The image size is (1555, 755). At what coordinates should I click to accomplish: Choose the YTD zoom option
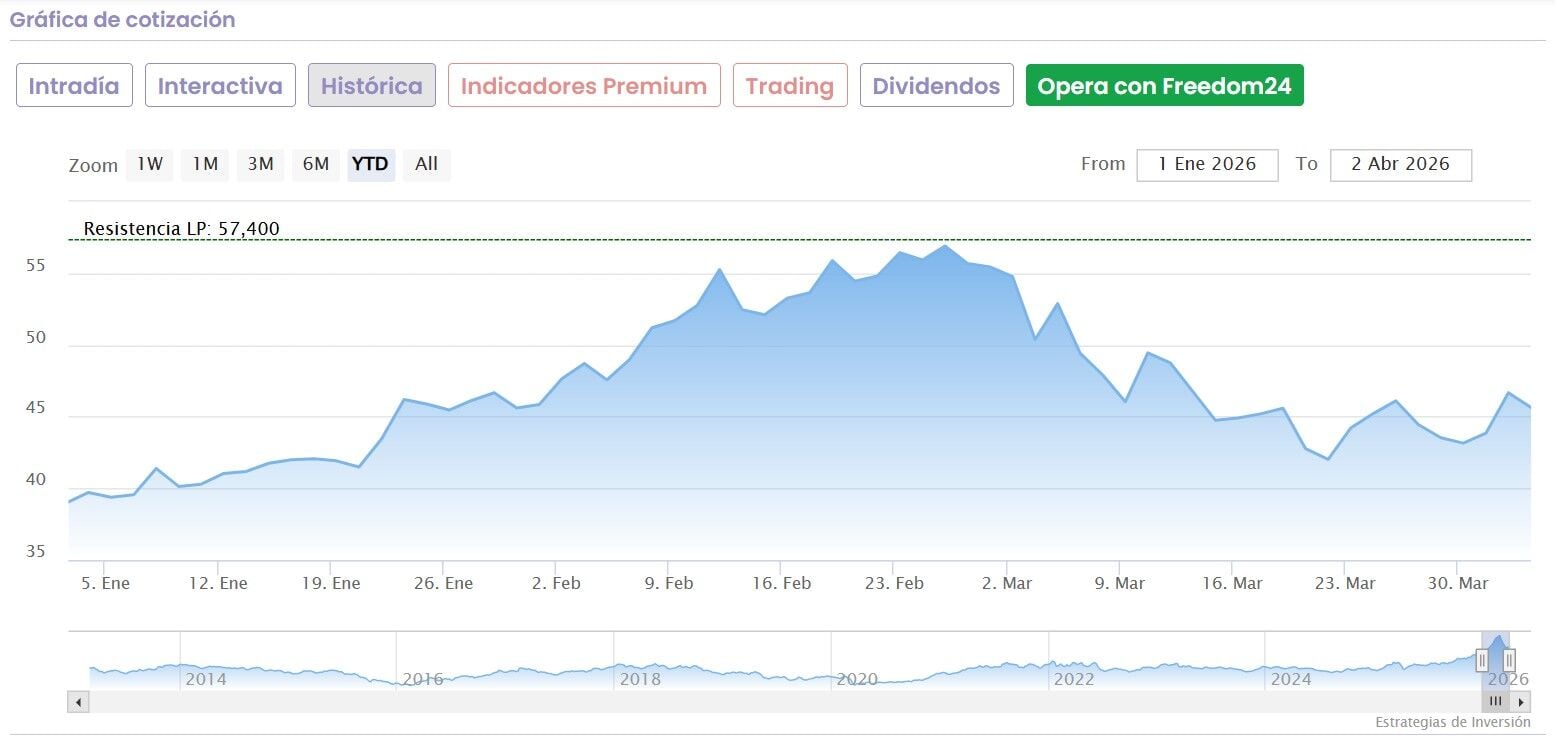coord(371,164)
